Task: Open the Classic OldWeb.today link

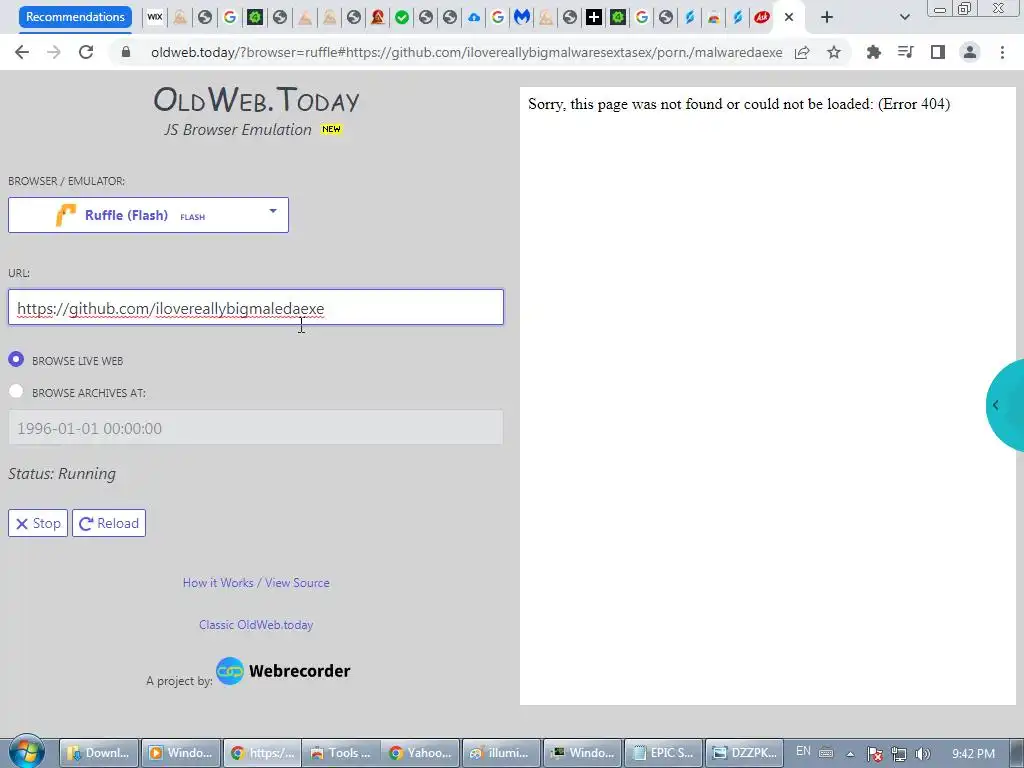Action: coord(256,624)
